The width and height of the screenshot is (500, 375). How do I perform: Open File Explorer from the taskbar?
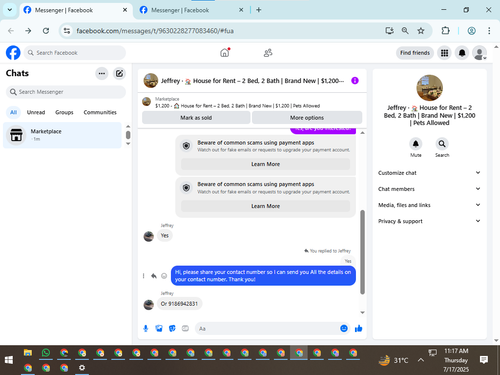pyautogui.click(x=28, y=353)
